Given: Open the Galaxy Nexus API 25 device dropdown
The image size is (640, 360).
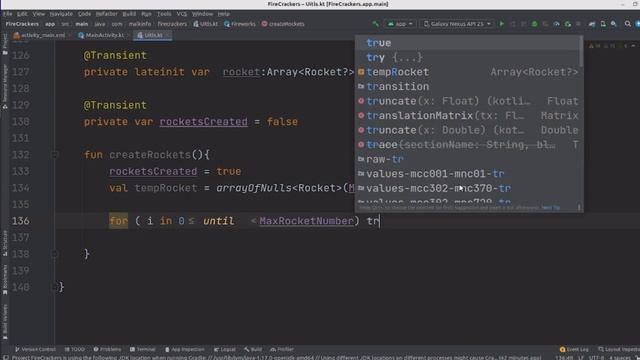Looking at the screenshot, I should pos(457,24).
